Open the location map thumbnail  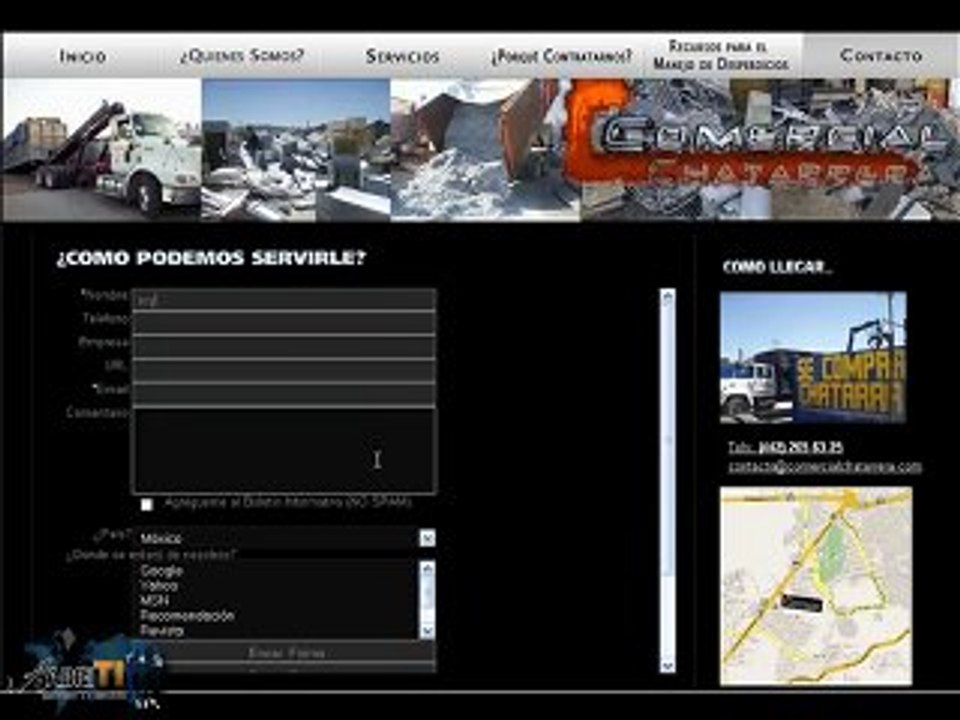click(x=816, y=586)
